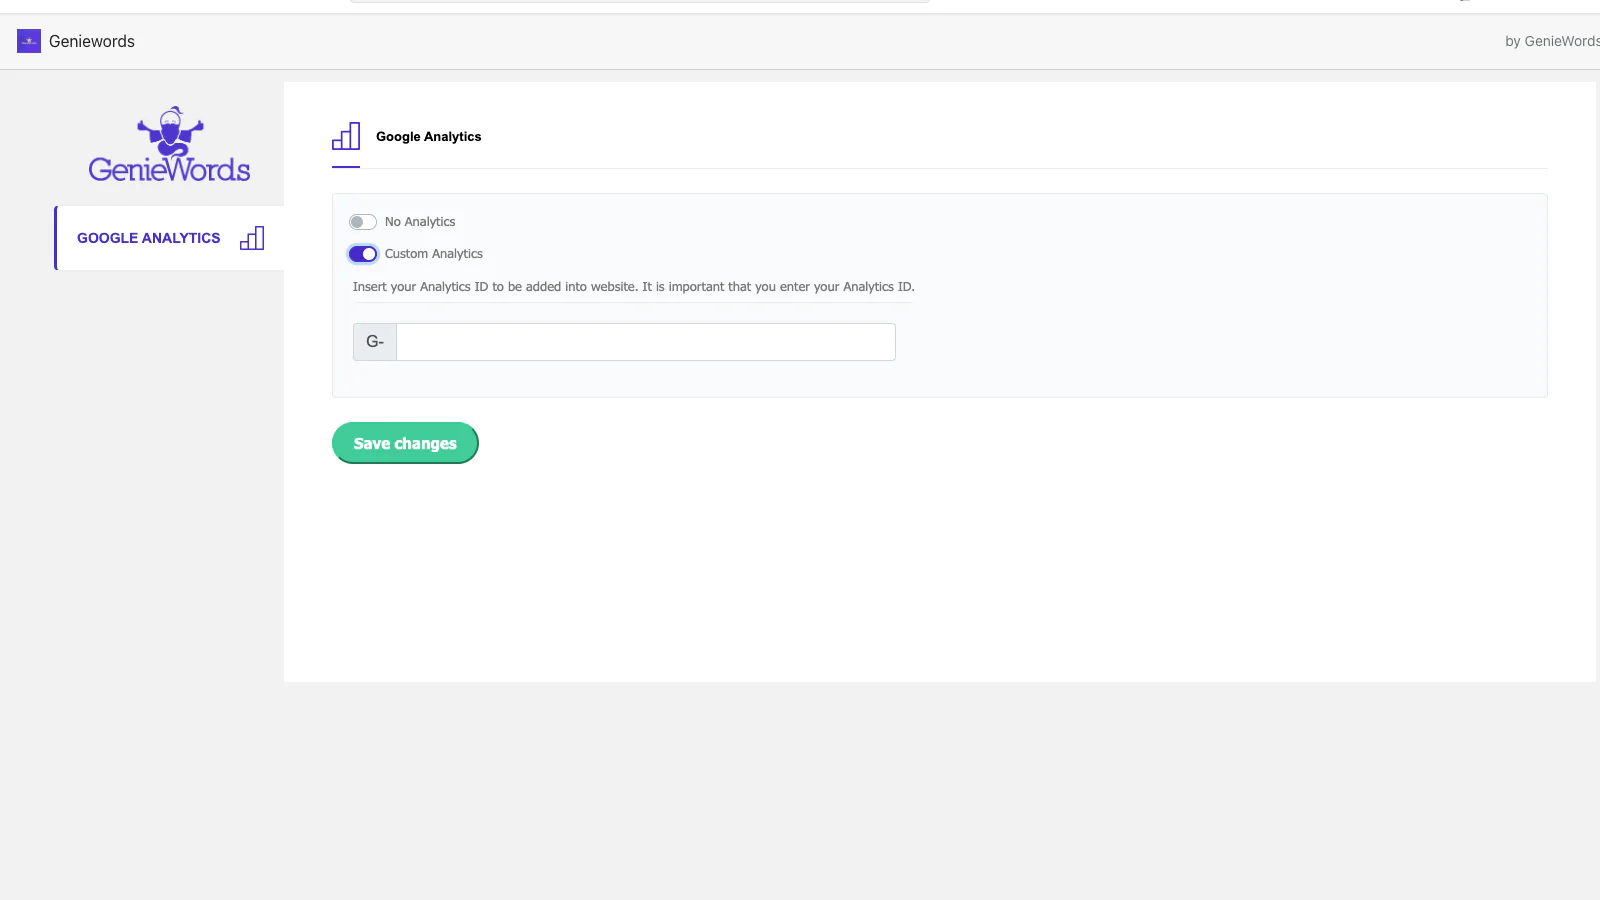The image size is (1600, 900).
Task: Click the G- prefix on the ID field
Action: pos(375,342)
